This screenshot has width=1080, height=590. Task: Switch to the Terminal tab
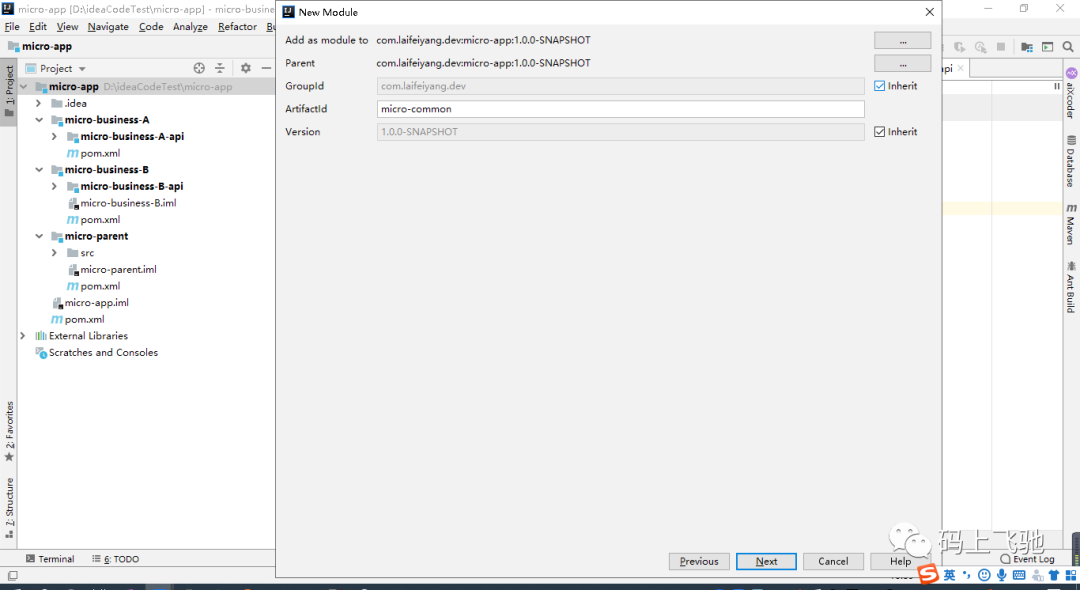point(50,559)
